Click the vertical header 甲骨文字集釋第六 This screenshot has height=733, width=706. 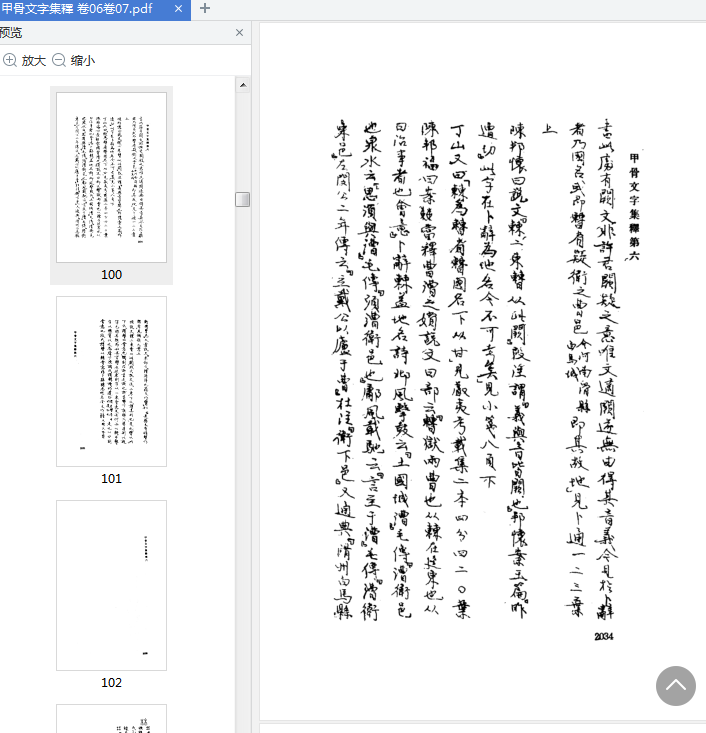[x=634, y=207]
